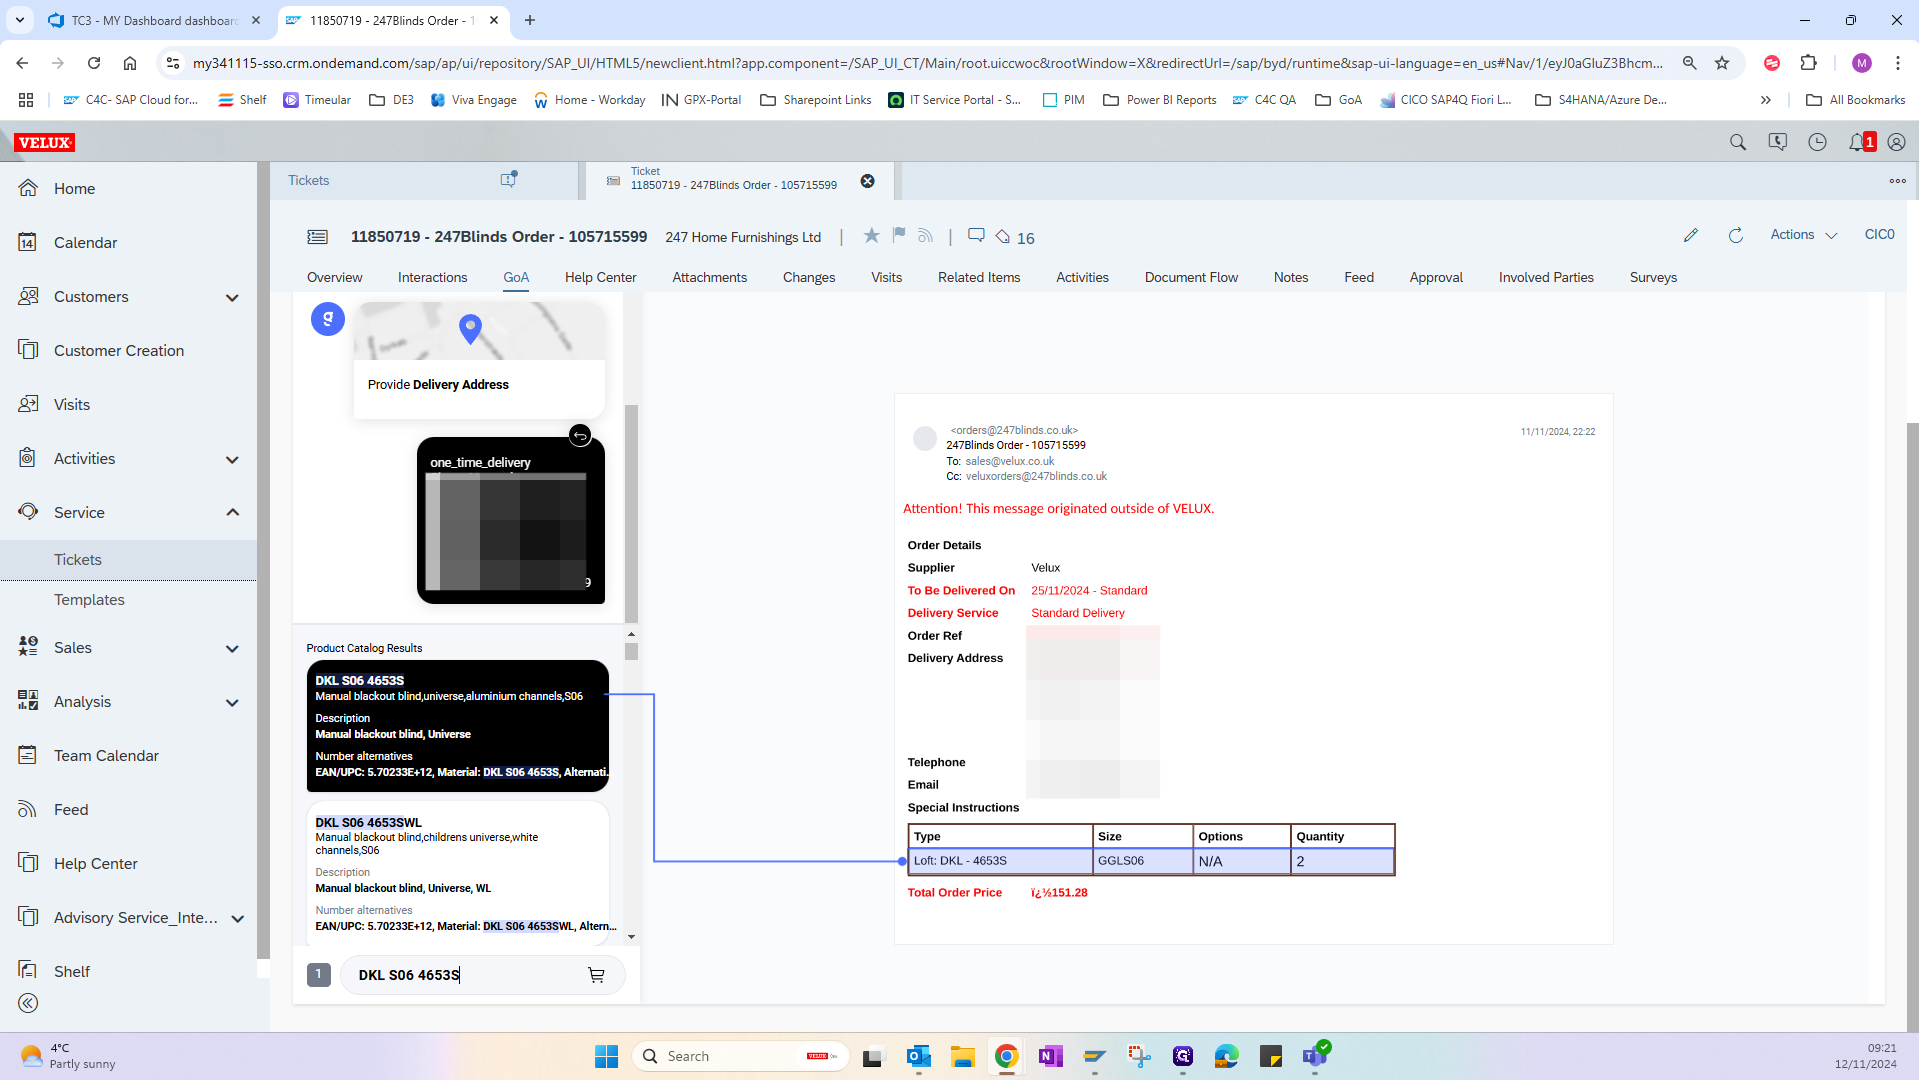Open the global search magnifier icon
The image size is (1919, 1080).
[1738, 142]
